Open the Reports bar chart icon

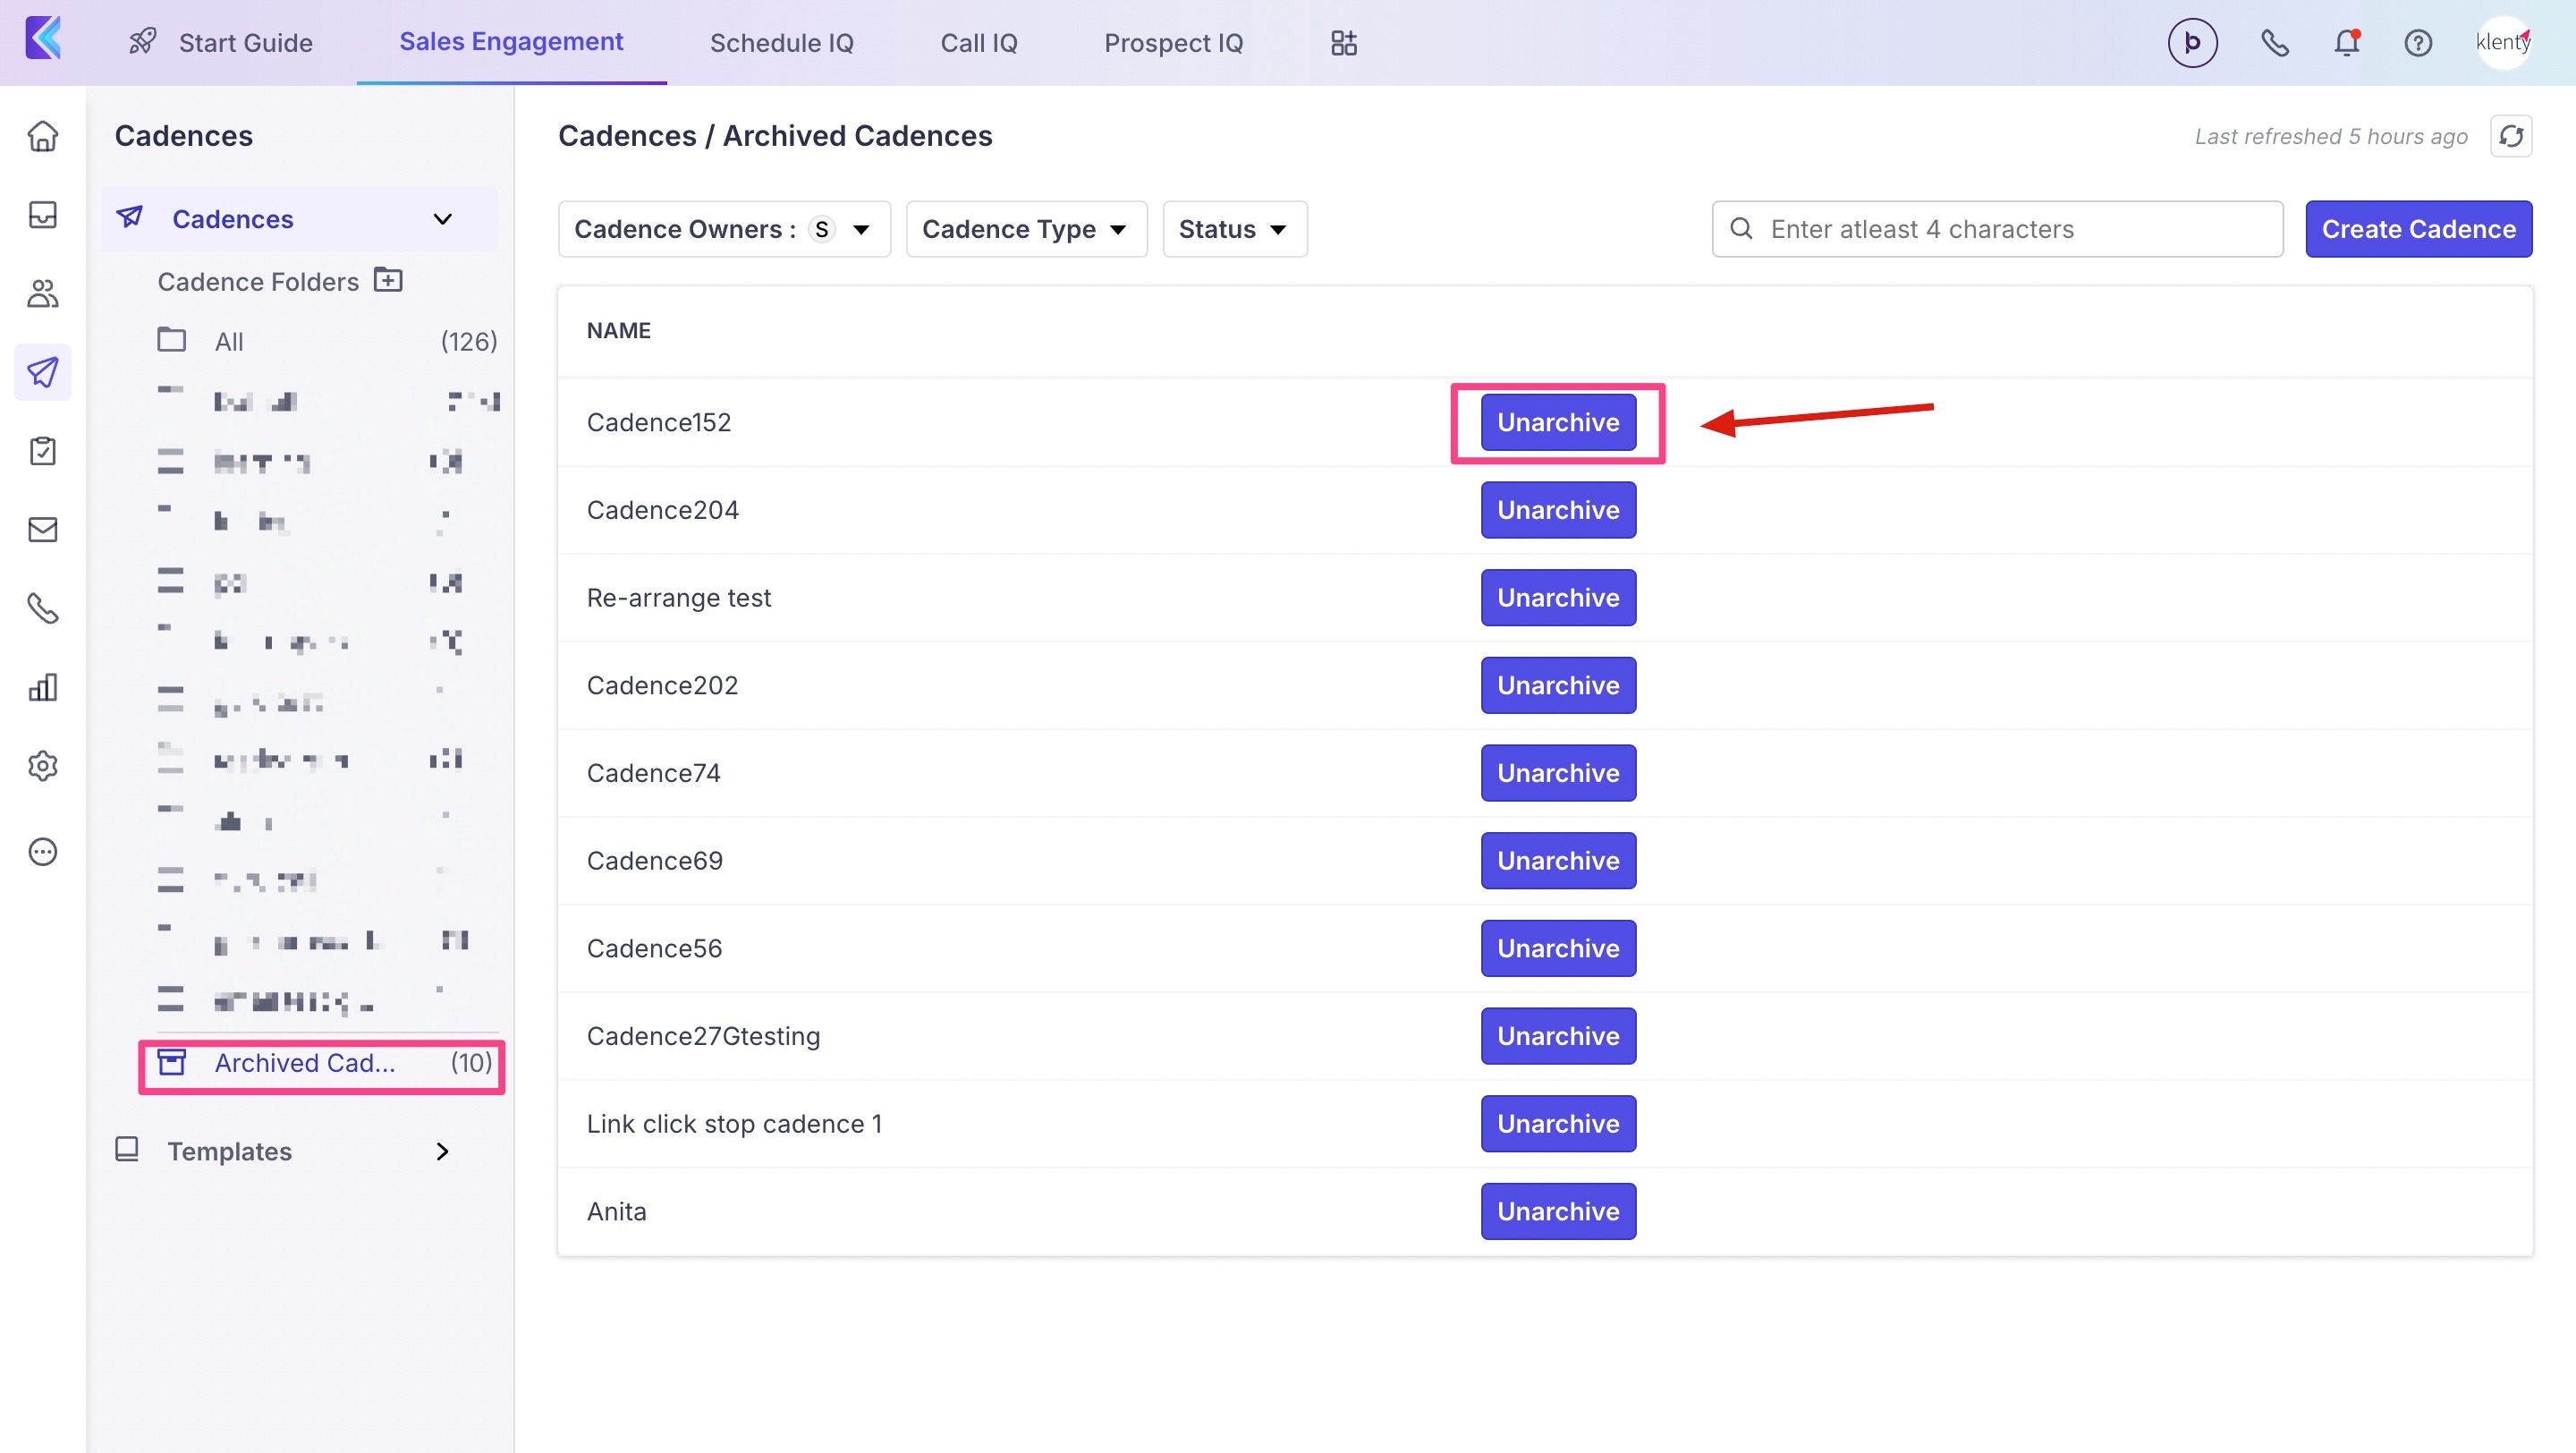(x=43, y=687)
